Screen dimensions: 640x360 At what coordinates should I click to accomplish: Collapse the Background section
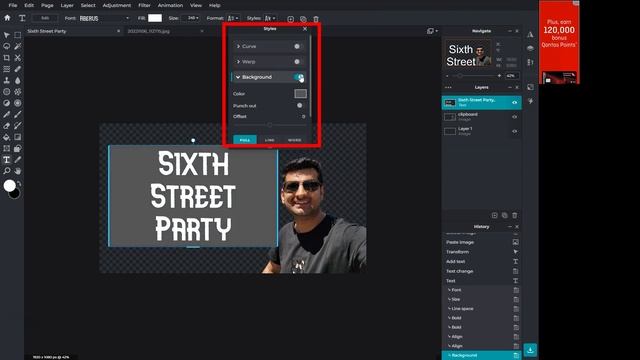click(x=238, y=77)
